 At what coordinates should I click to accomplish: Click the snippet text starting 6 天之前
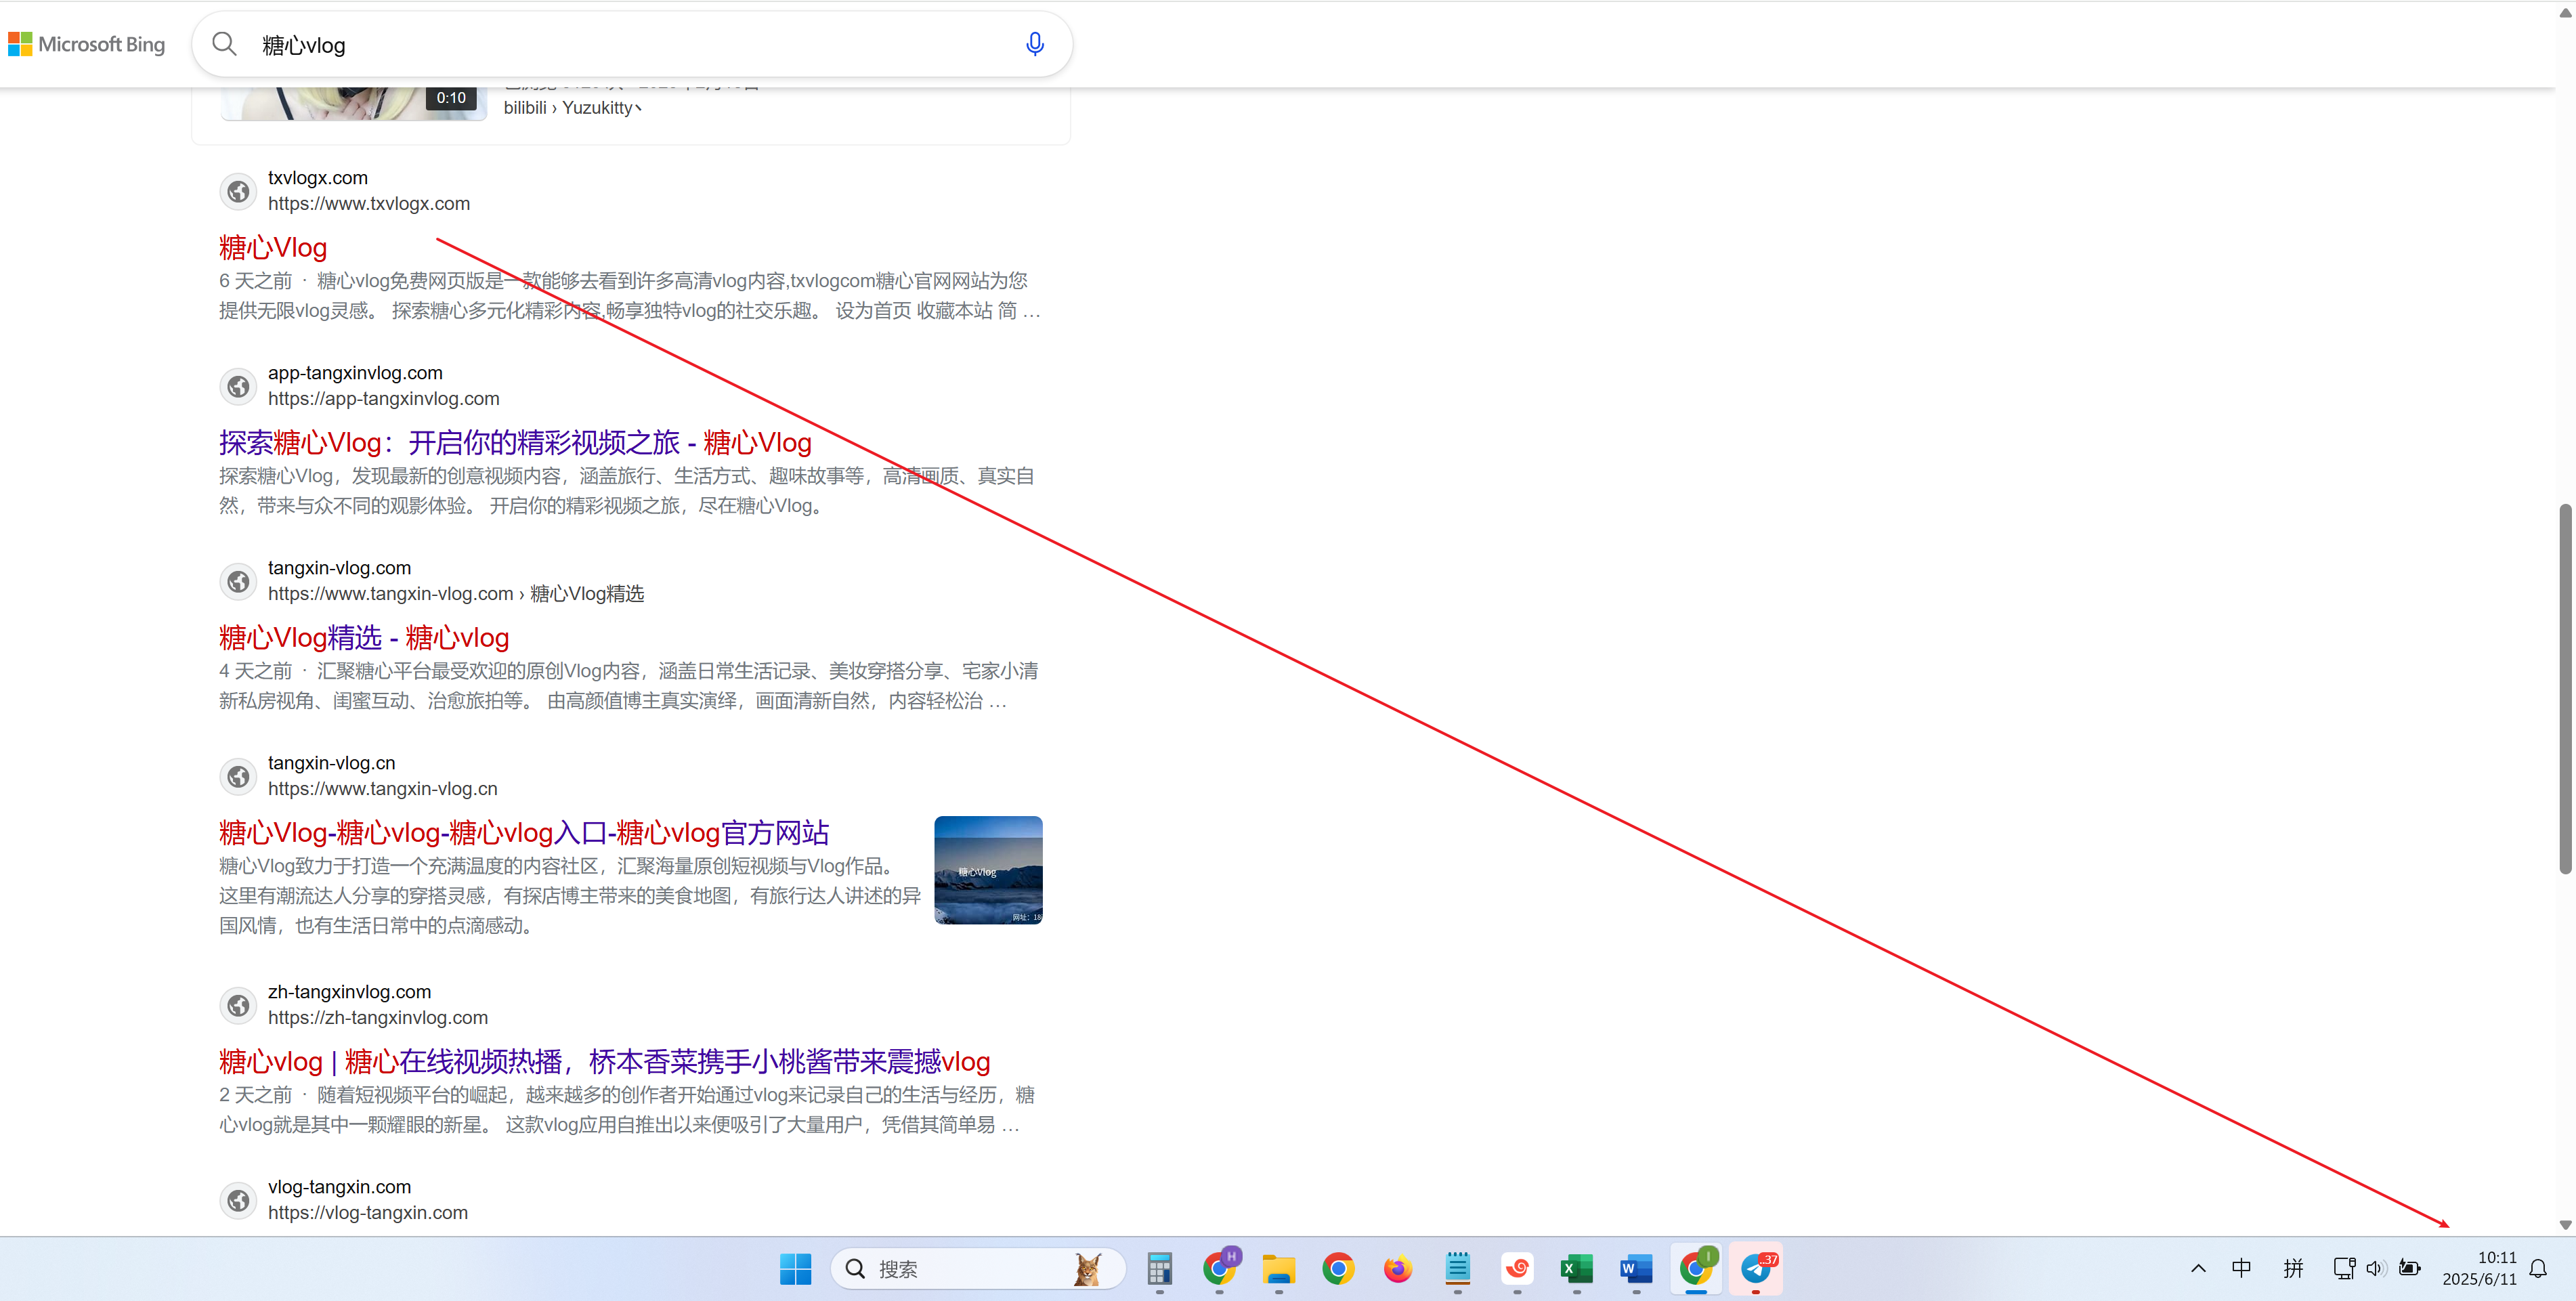point(630,296)
